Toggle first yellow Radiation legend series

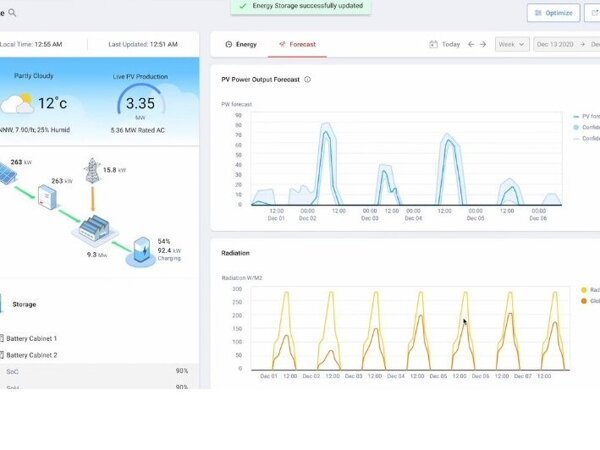point(584,289)
